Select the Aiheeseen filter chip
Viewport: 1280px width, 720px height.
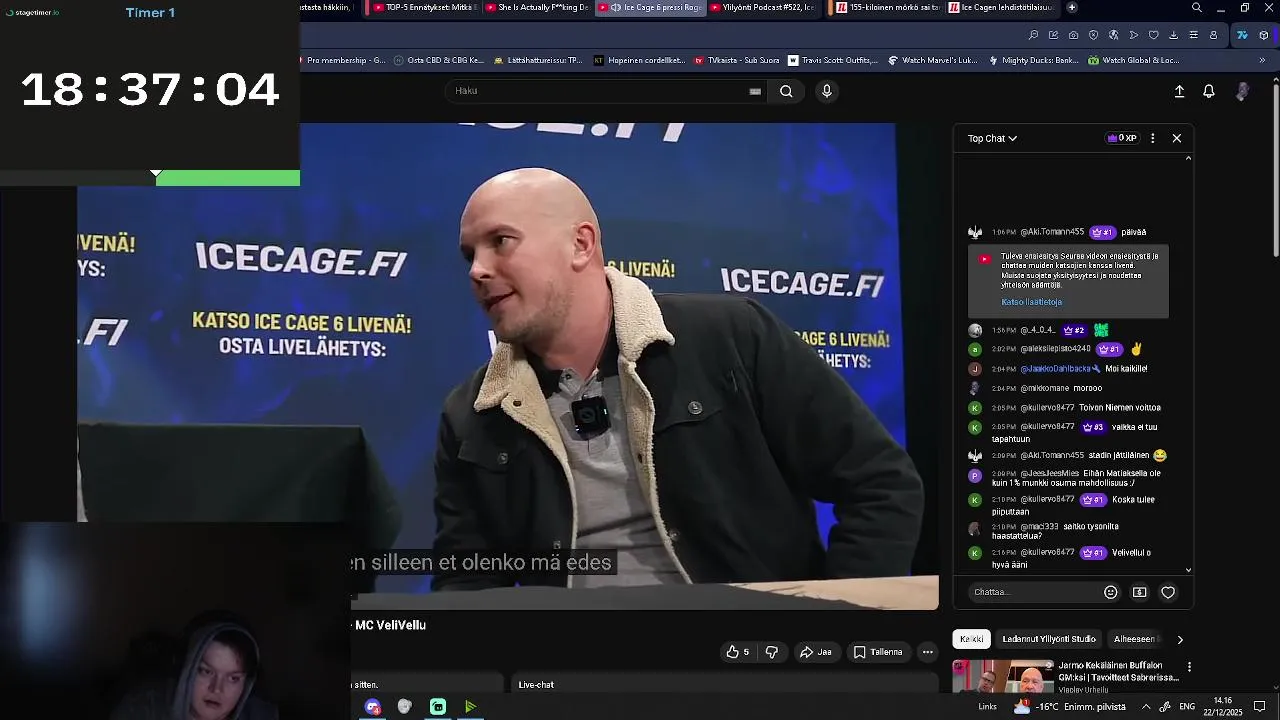tap(1136, 639)
